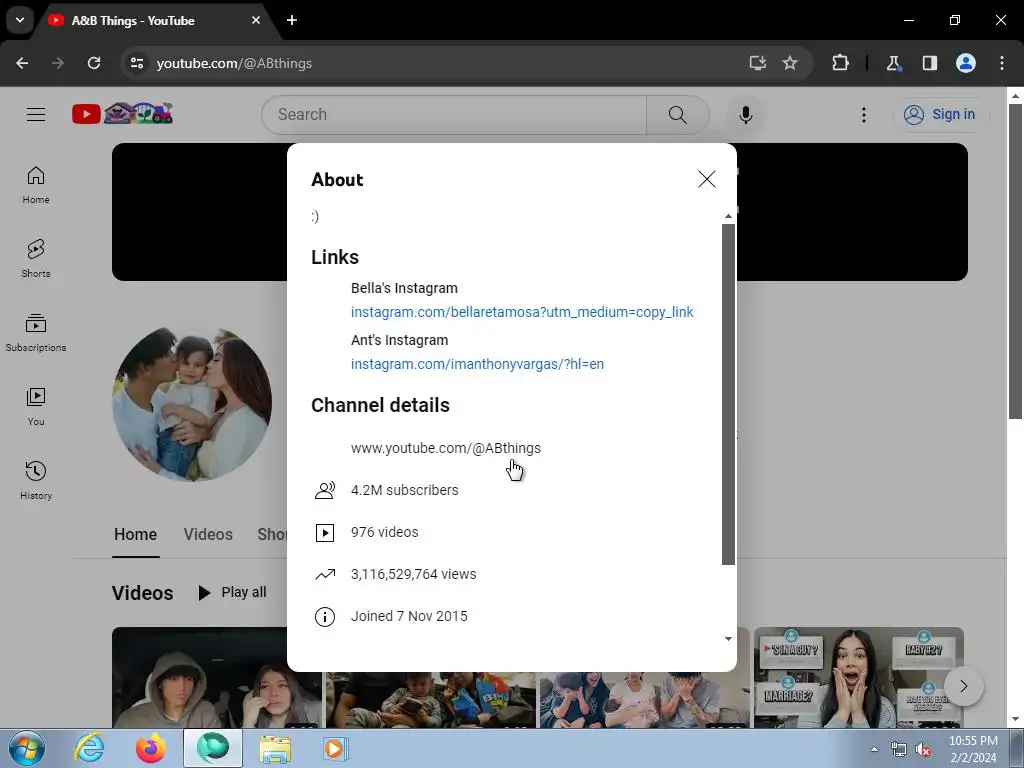The image size is (1024, 768).
Task: Click the Videos section heading
Action: click(x=142, y=593)
